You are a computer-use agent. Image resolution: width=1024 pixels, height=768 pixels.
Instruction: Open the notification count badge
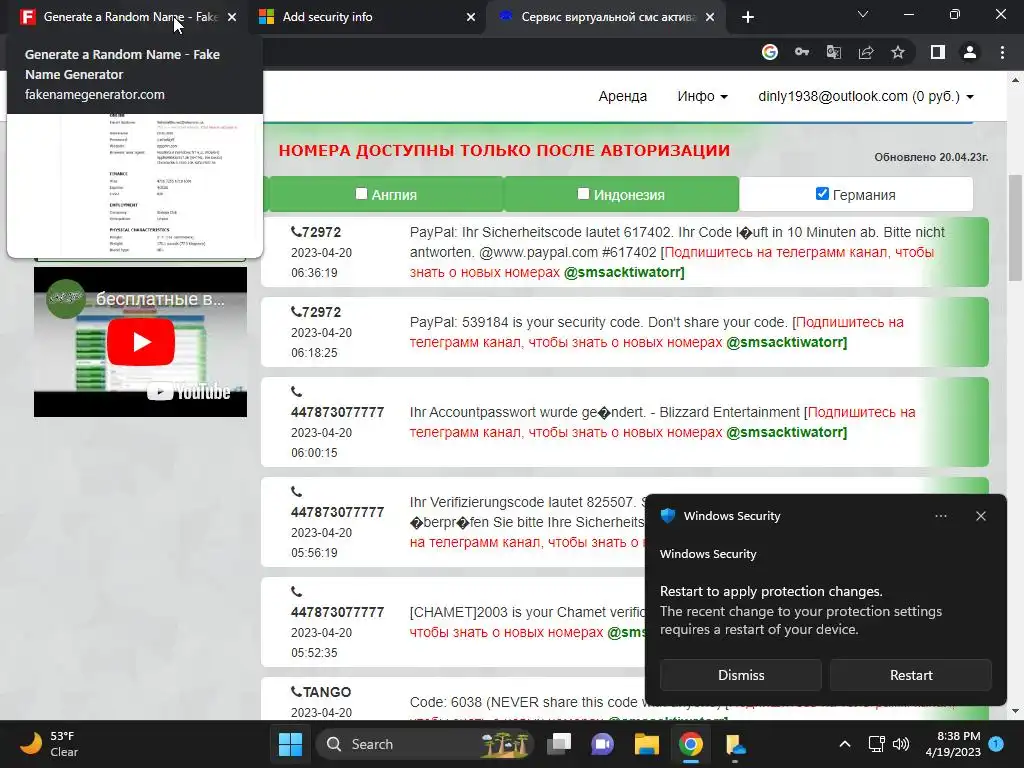pyautogui.click(x=996, y=743)
